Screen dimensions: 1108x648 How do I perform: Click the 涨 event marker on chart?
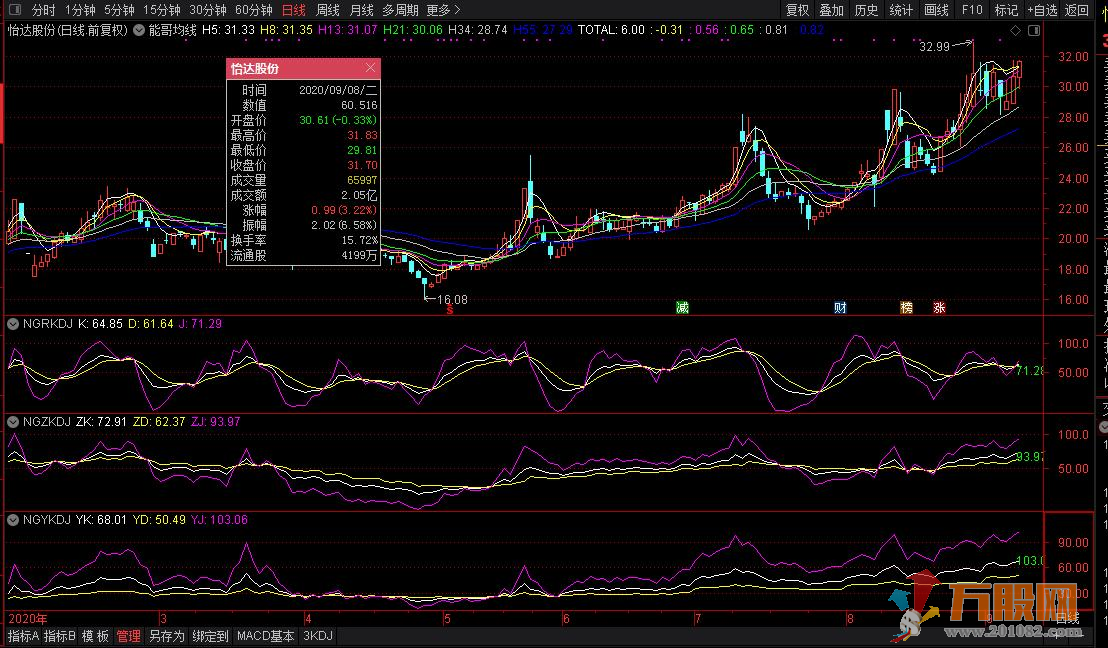click(x=939, y=307)
